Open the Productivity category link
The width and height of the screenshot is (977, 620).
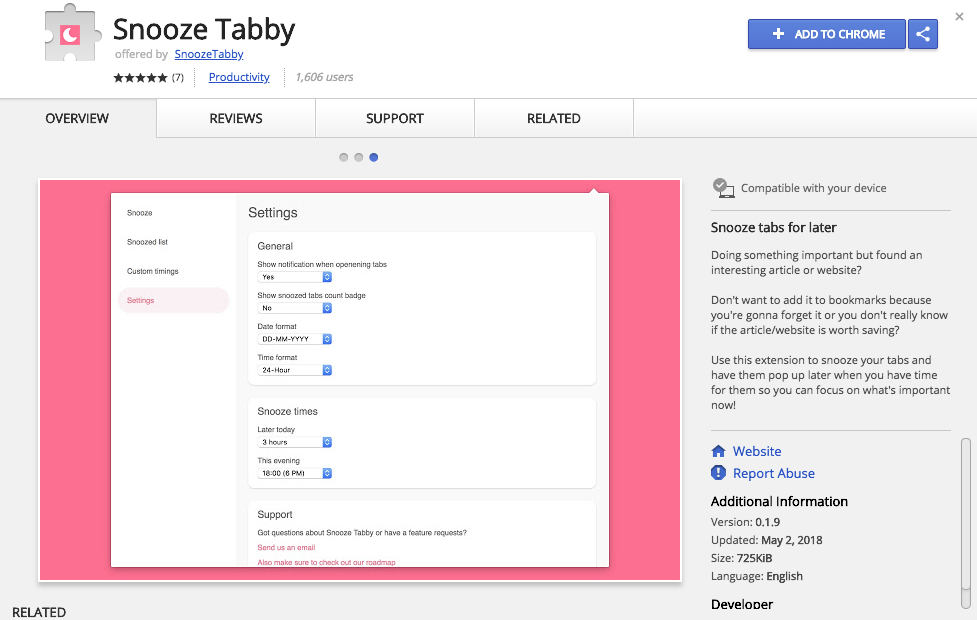click(239, 77)
